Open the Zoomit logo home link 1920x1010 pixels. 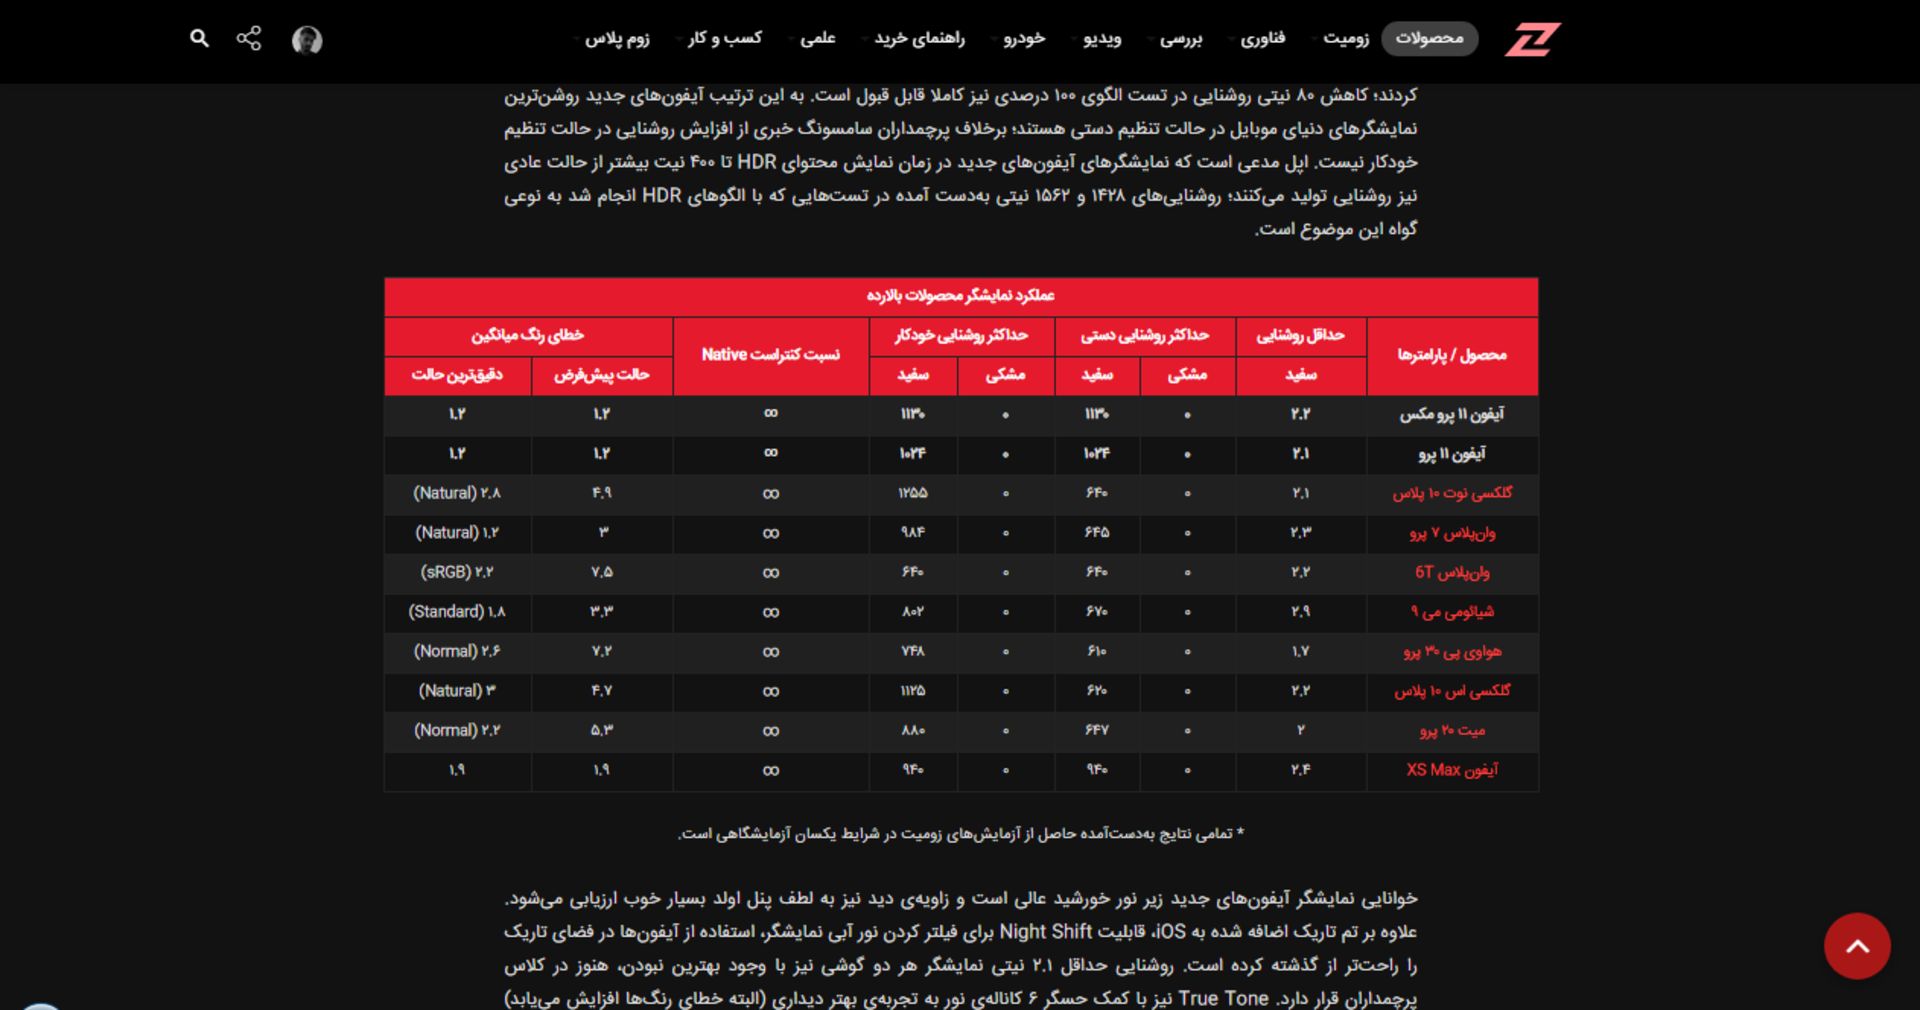click(x=1532, y=39)
